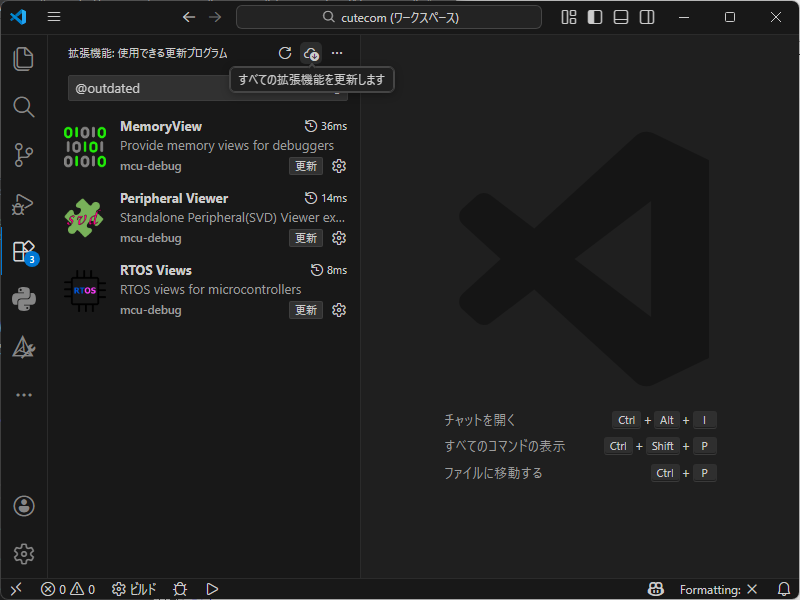Update the RTOS Views extension
Screen dimensions: 800x600
pyautogui.click(x=306, y=310)
